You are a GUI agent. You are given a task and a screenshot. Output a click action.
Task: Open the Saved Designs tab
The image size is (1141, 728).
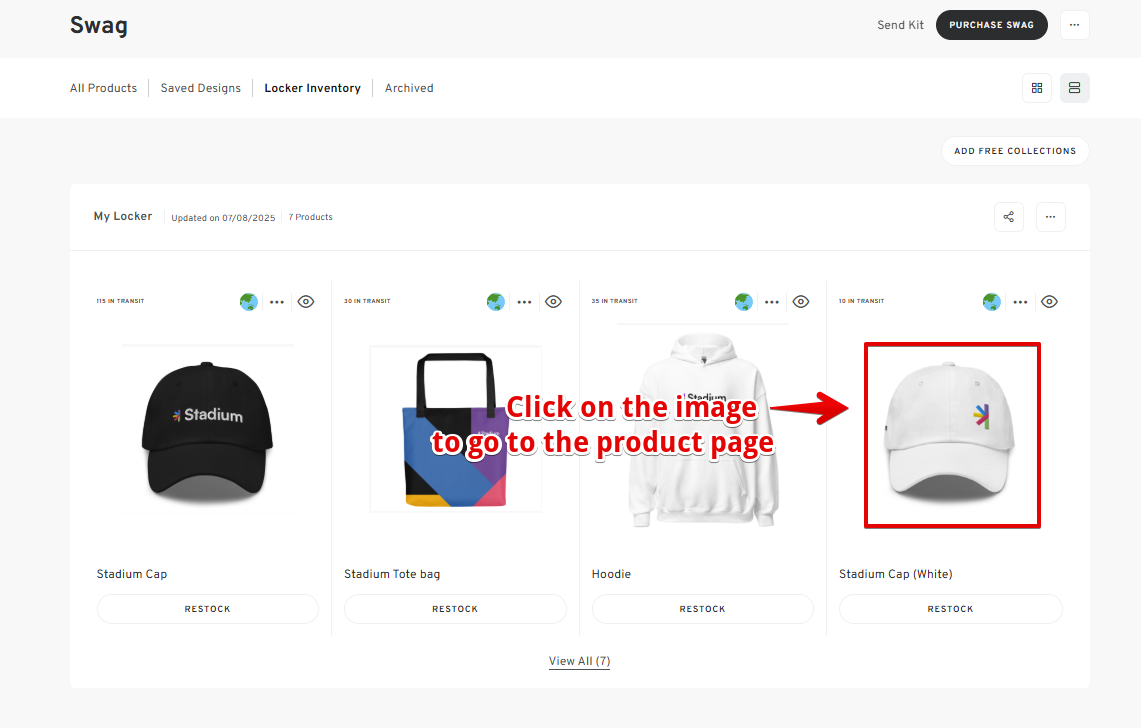pos(201,88)
